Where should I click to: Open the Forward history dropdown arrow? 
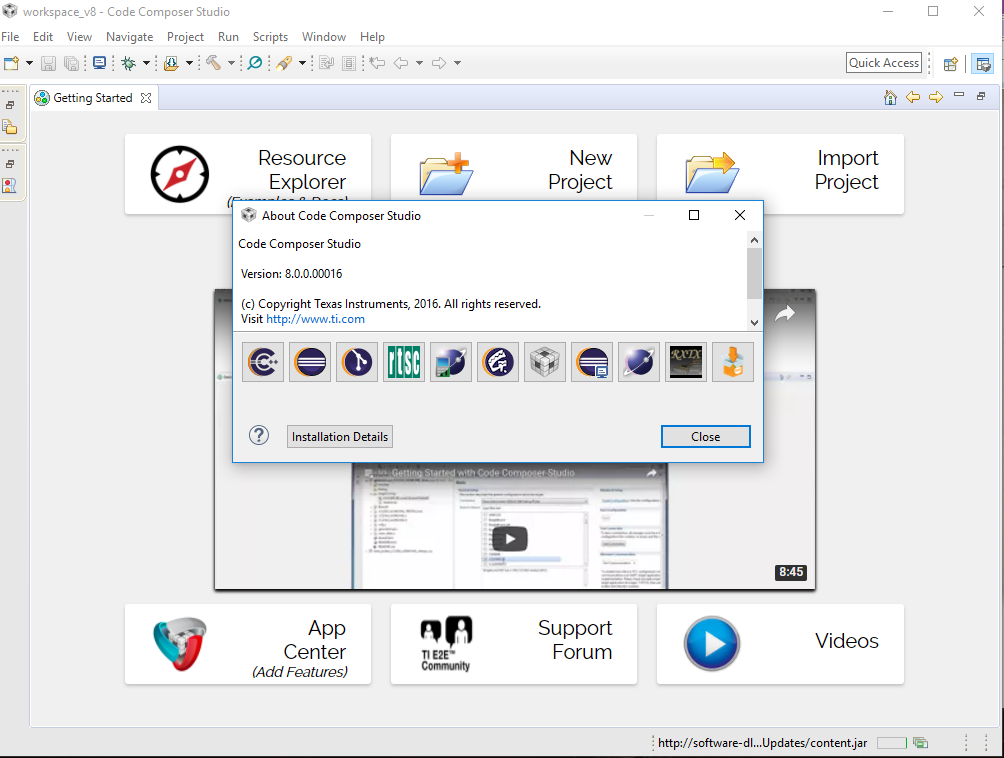457,63
